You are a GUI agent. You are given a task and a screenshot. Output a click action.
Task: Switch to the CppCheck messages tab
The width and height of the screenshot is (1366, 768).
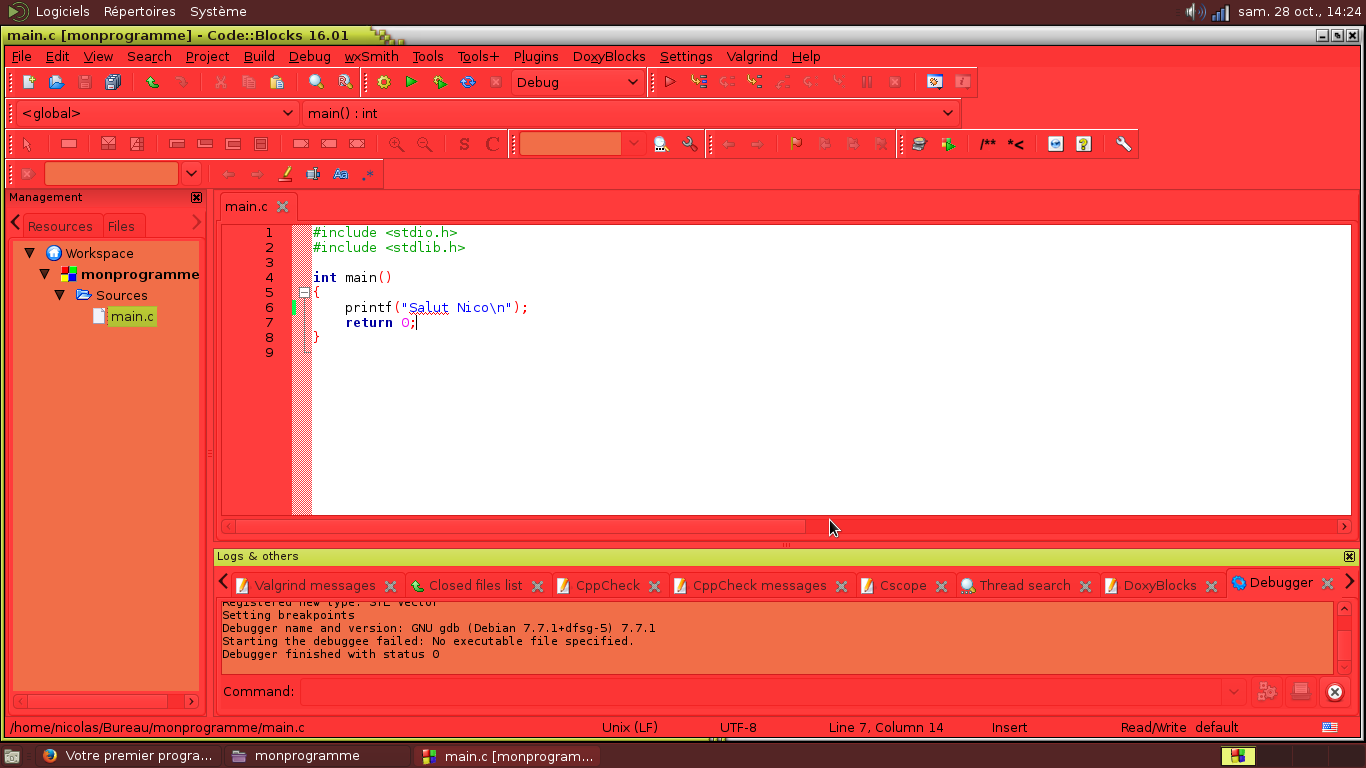[x=759, y=586]
